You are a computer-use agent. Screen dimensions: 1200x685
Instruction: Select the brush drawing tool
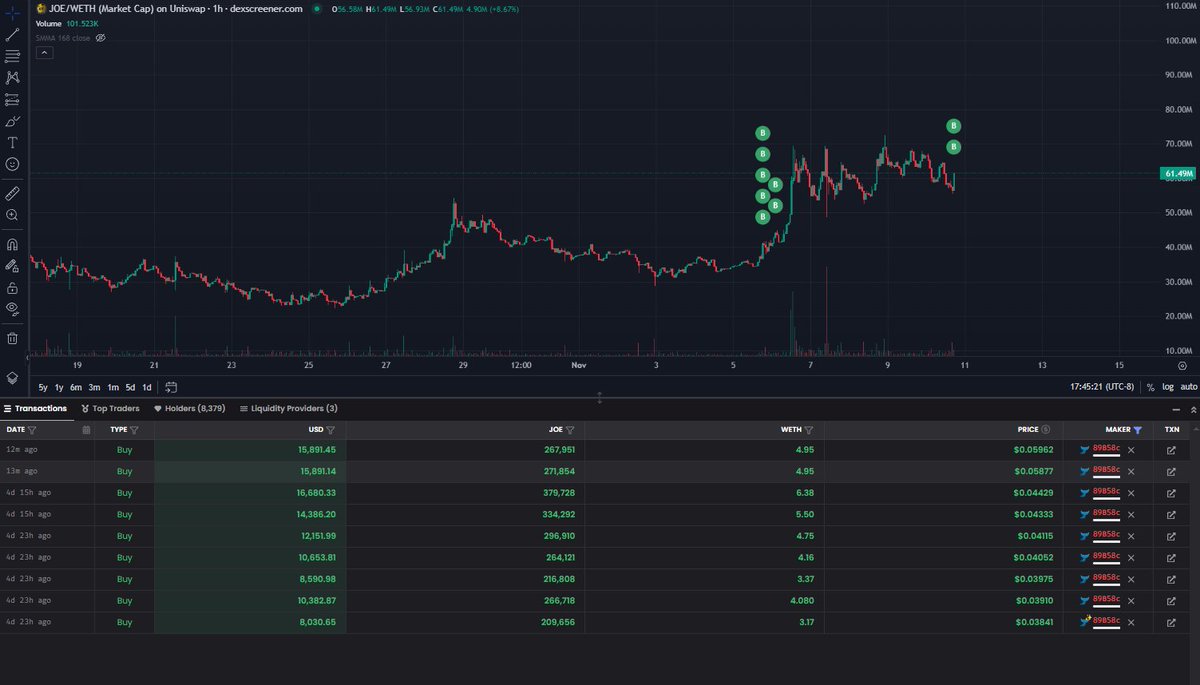12,121
